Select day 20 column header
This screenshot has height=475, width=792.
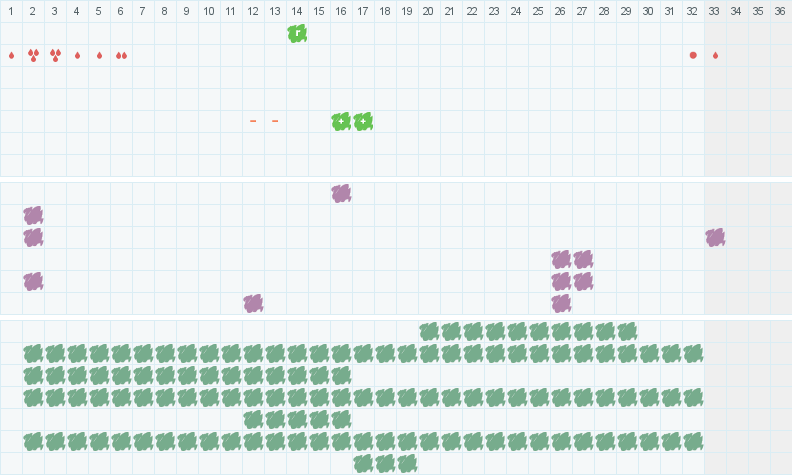pos(428,11)
